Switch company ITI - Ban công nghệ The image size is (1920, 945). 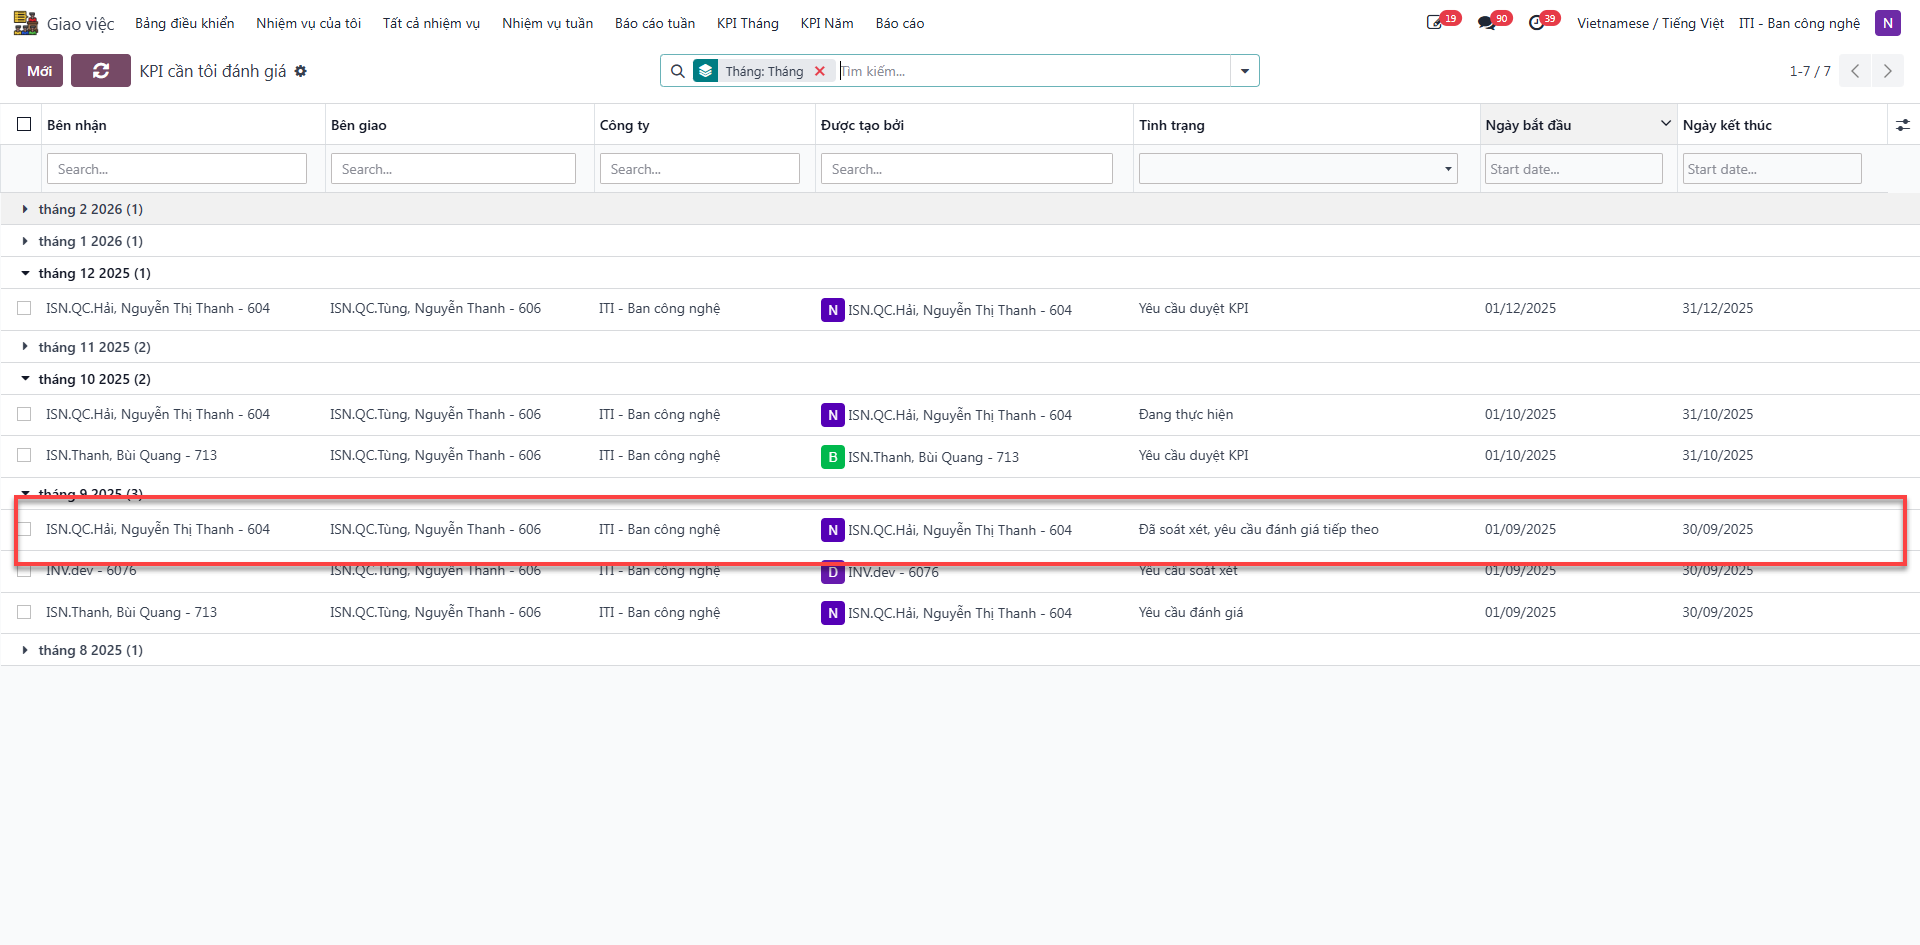click(x=1799, y=23)
